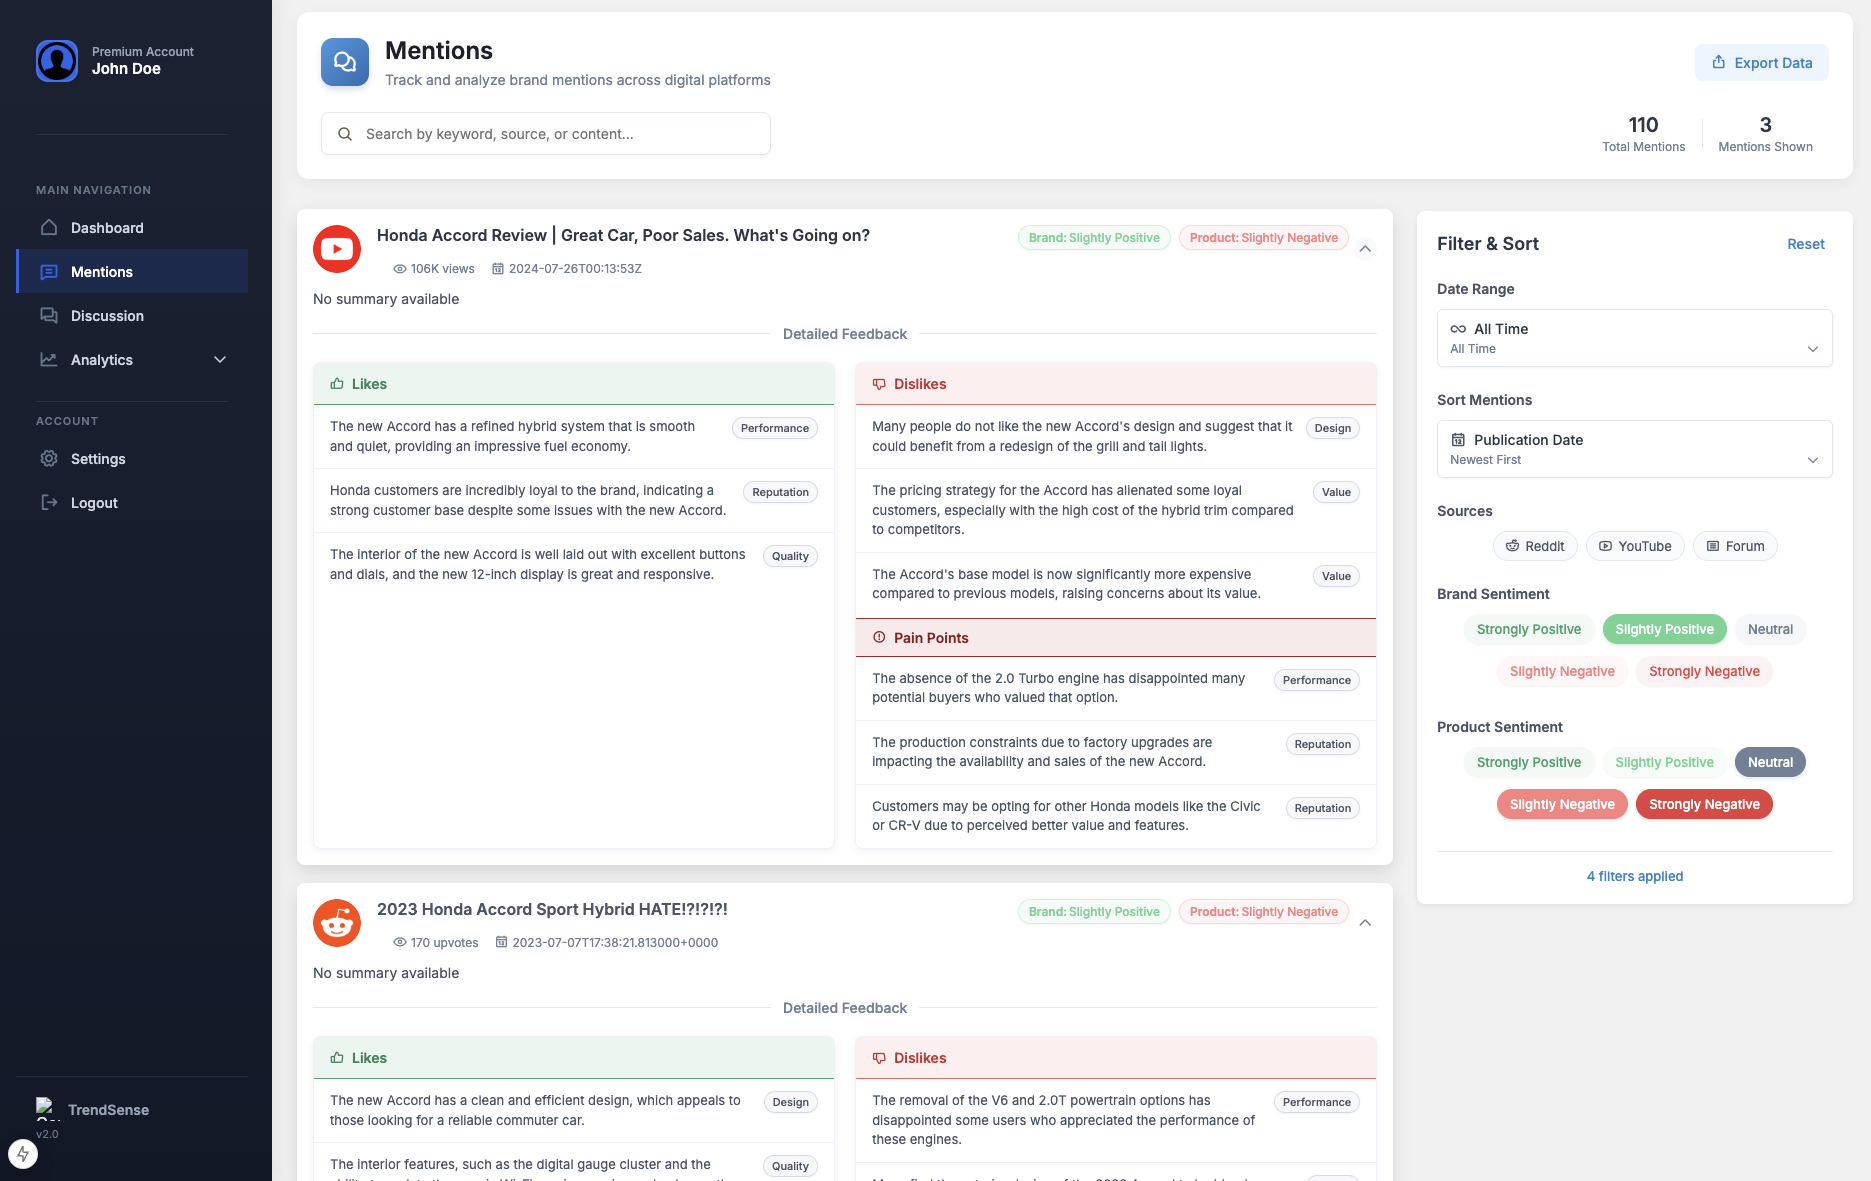Click the Reddit logo on second mention

(x=337, y=923)
